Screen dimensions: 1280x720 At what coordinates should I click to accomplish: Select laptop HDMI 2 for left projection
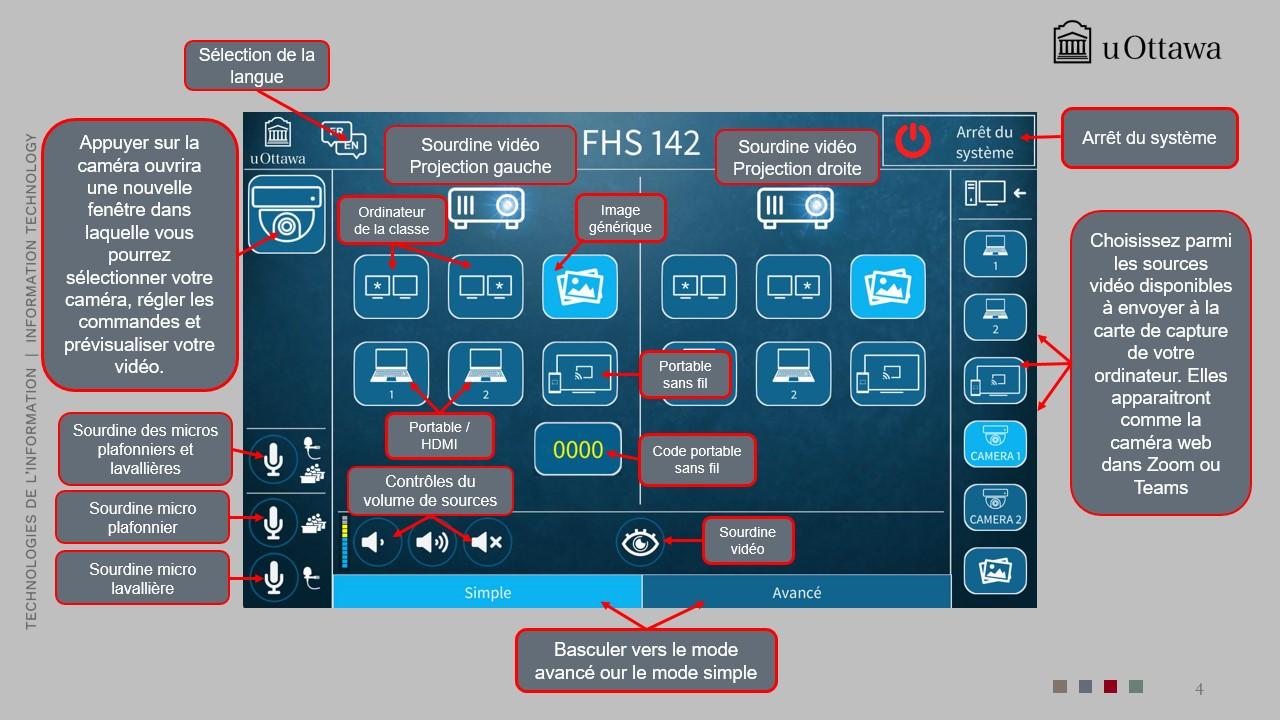[x=485, y=374]
